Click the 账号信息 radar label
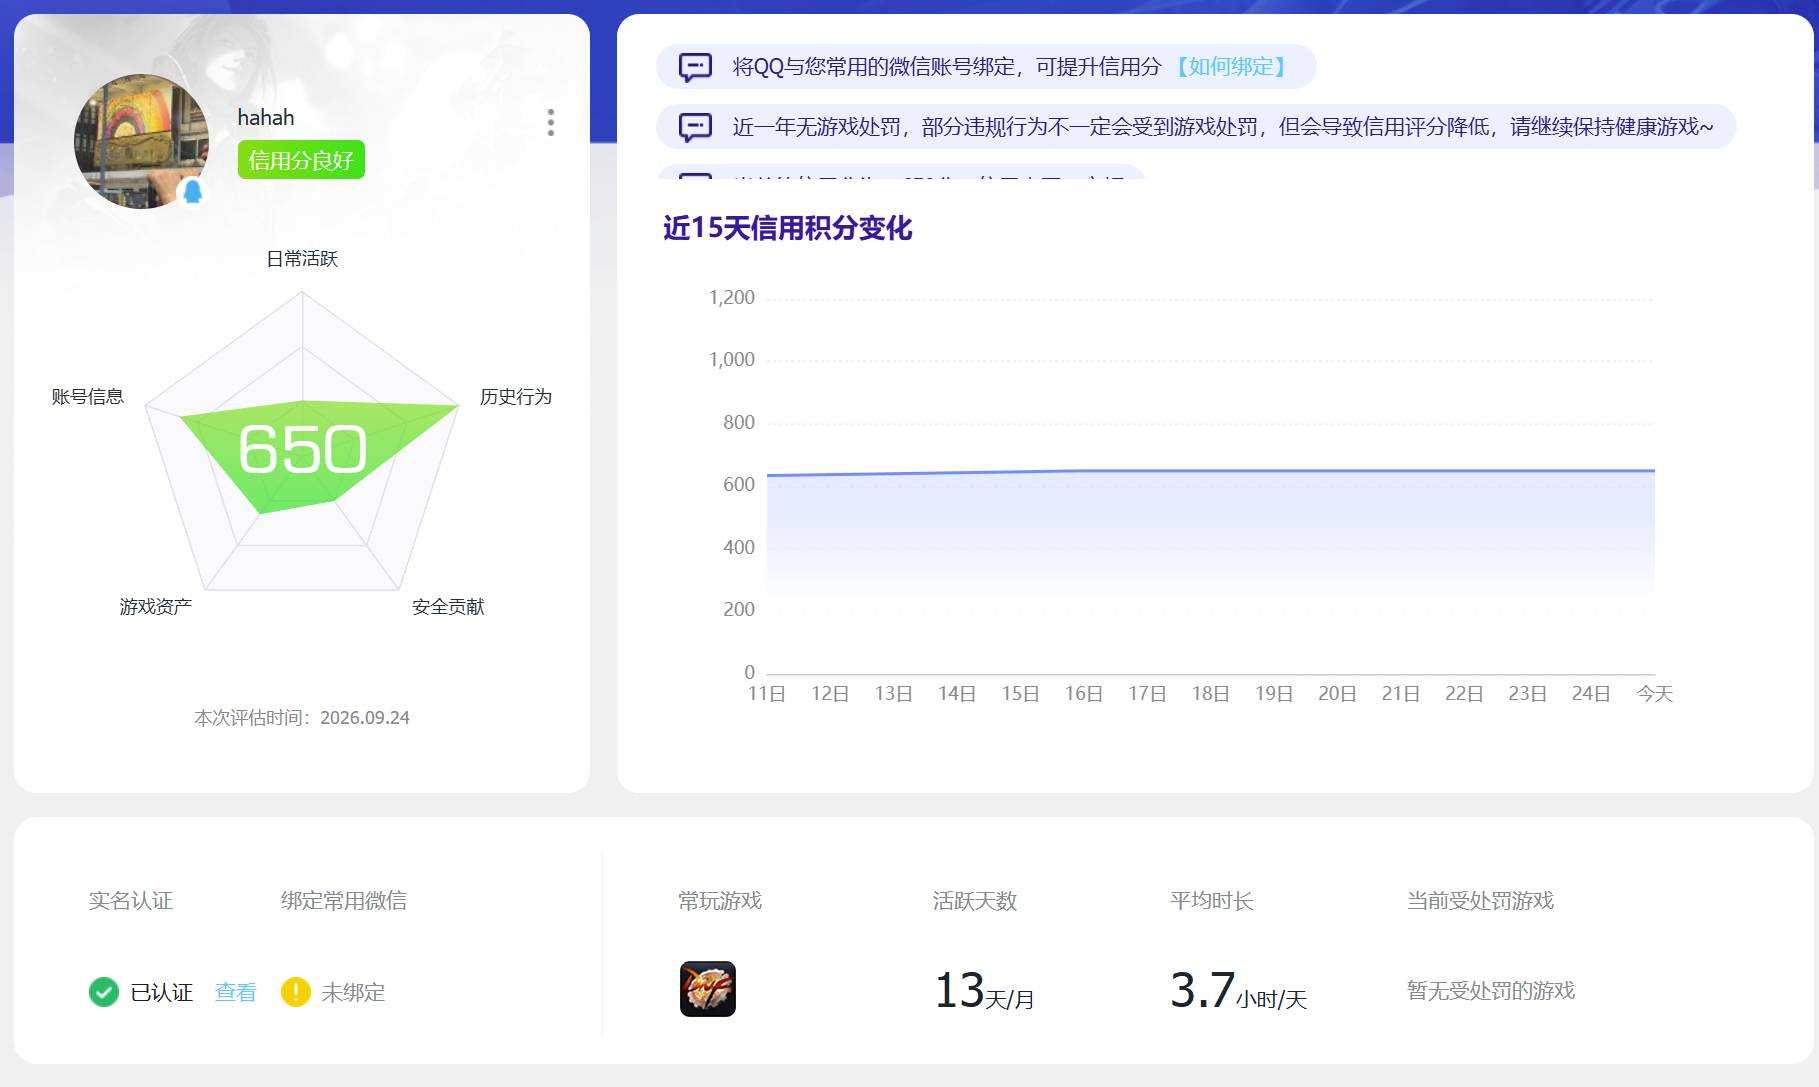 (x=88, y=397)
